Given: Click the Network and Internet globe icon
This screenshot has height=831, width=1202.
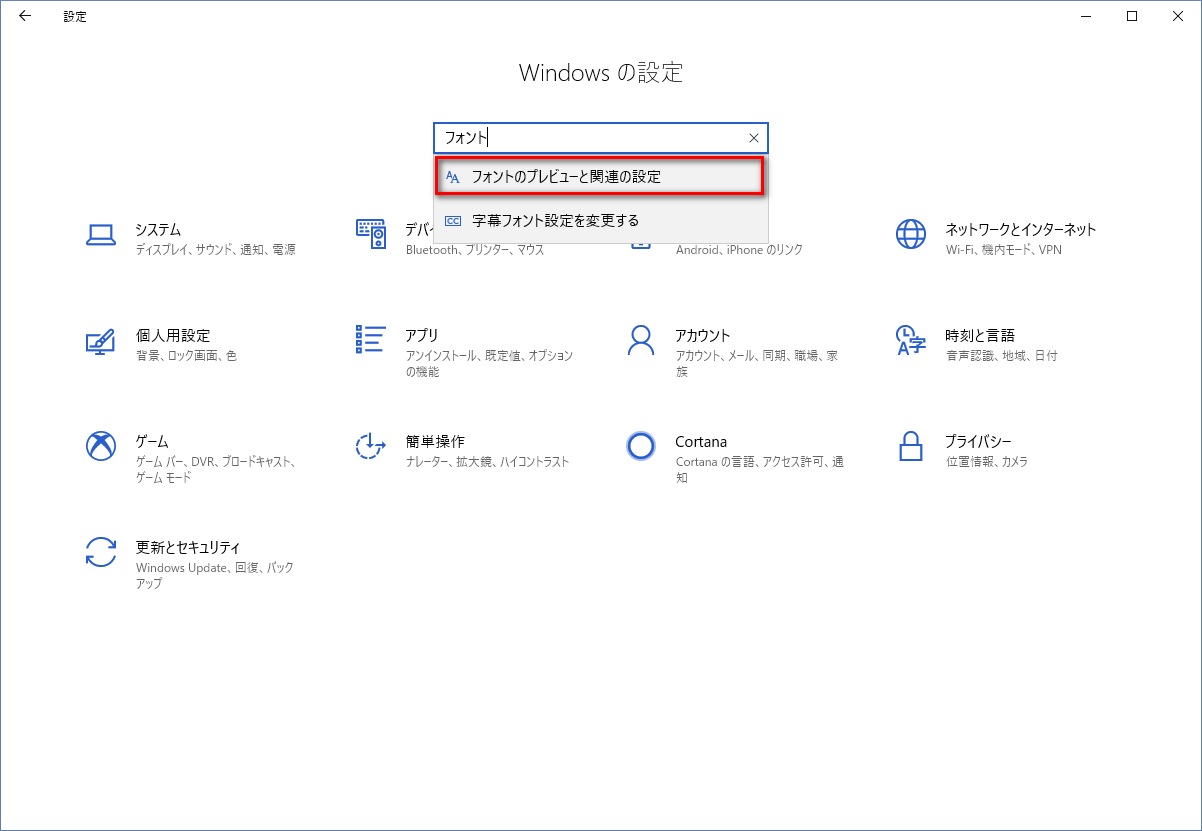Looking at the screenshot, I should click(910, 235).
